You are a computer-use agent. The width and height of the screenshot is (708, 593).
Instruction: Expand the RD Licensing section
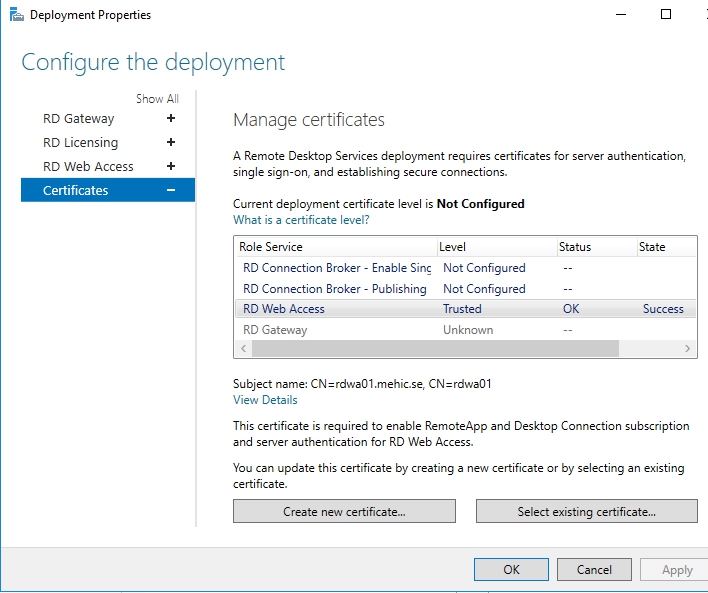[171, 143]
